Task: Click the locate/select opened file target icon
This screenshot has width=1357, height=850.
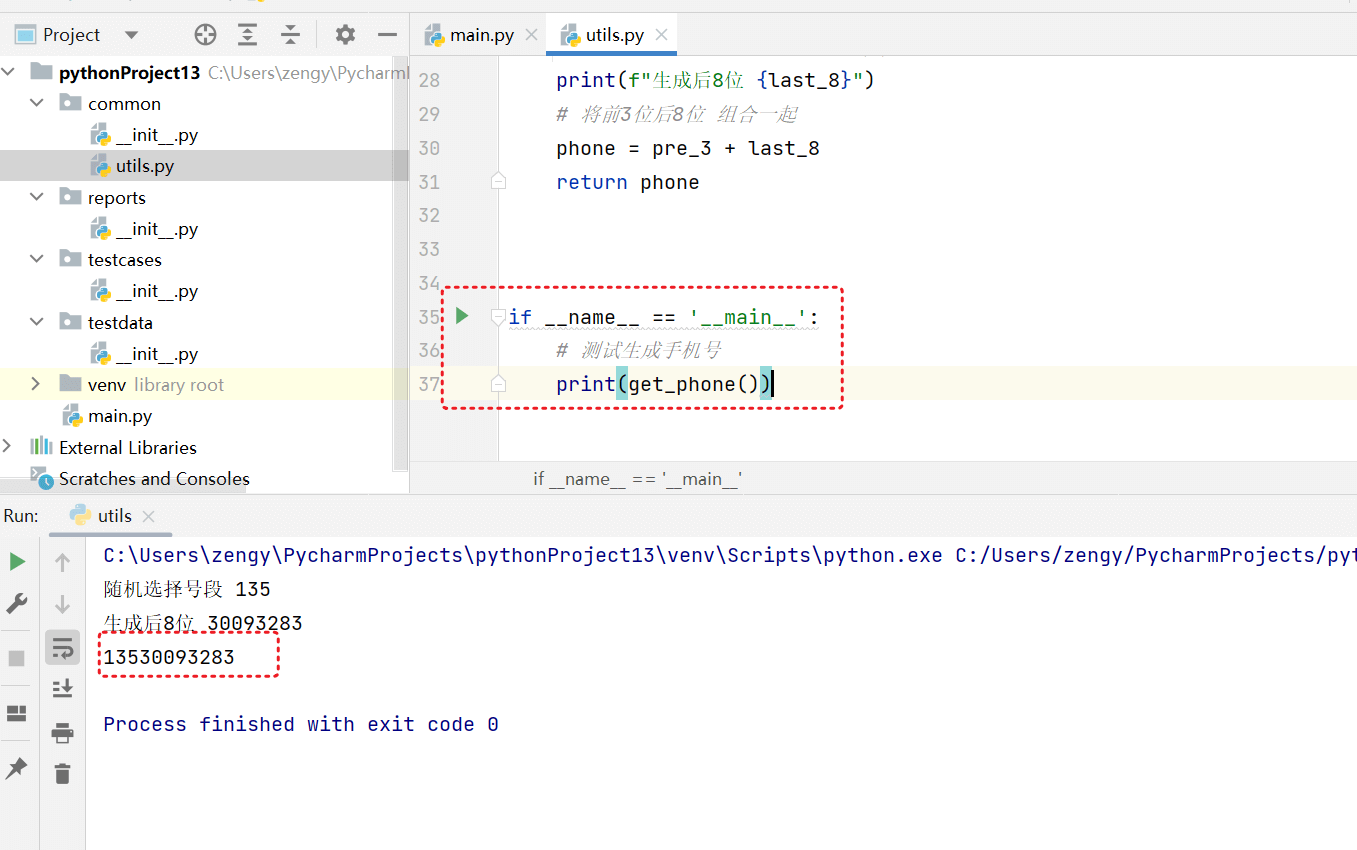Action: click(205, 35)
